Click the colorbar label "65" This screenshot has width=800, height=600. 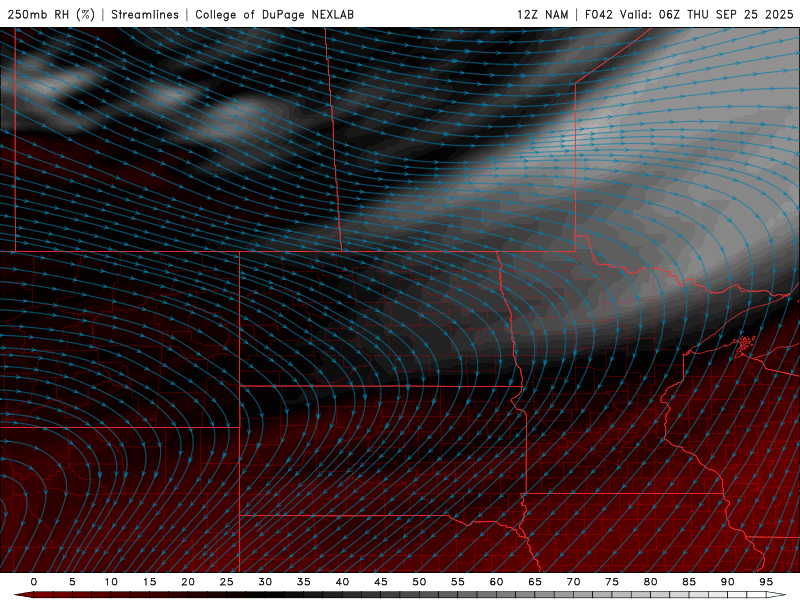point(535,582)
